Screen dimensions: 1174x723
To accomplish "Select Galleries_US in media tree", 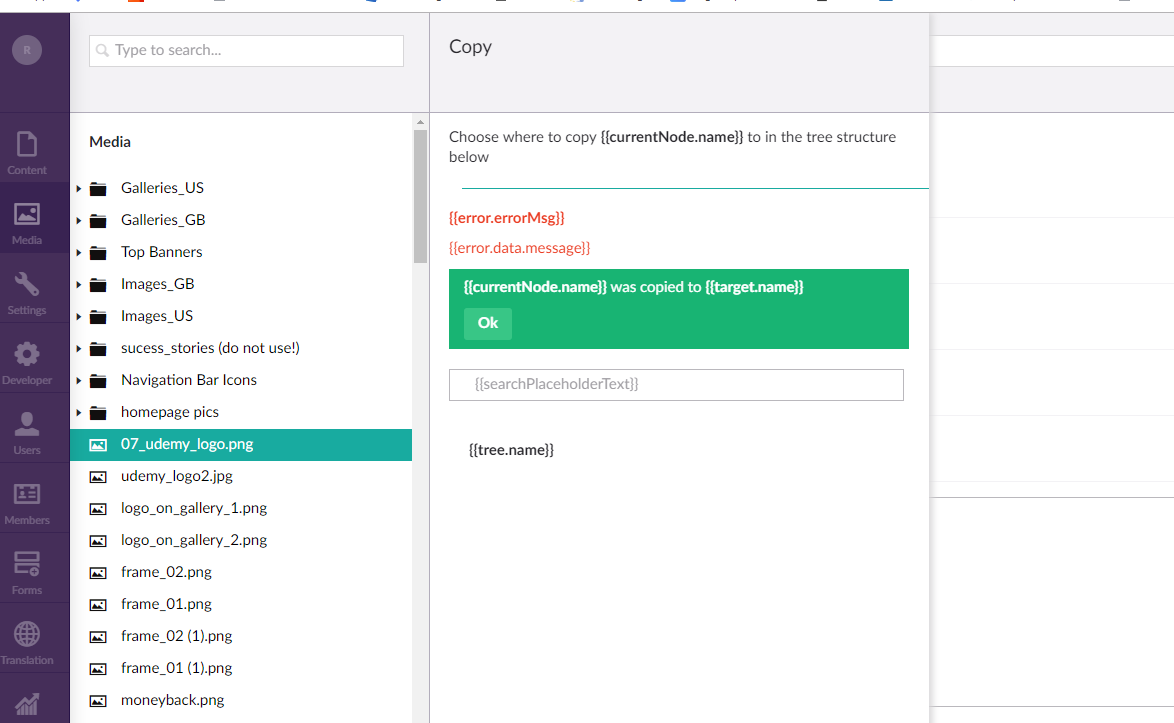I will (162, 188).
